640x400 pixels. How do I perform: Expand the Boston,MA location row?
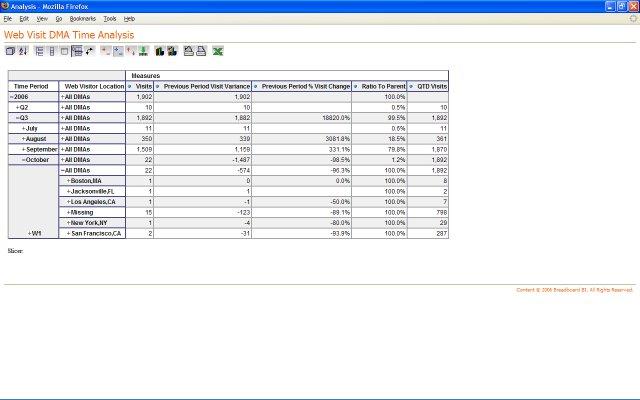point(69,180)
